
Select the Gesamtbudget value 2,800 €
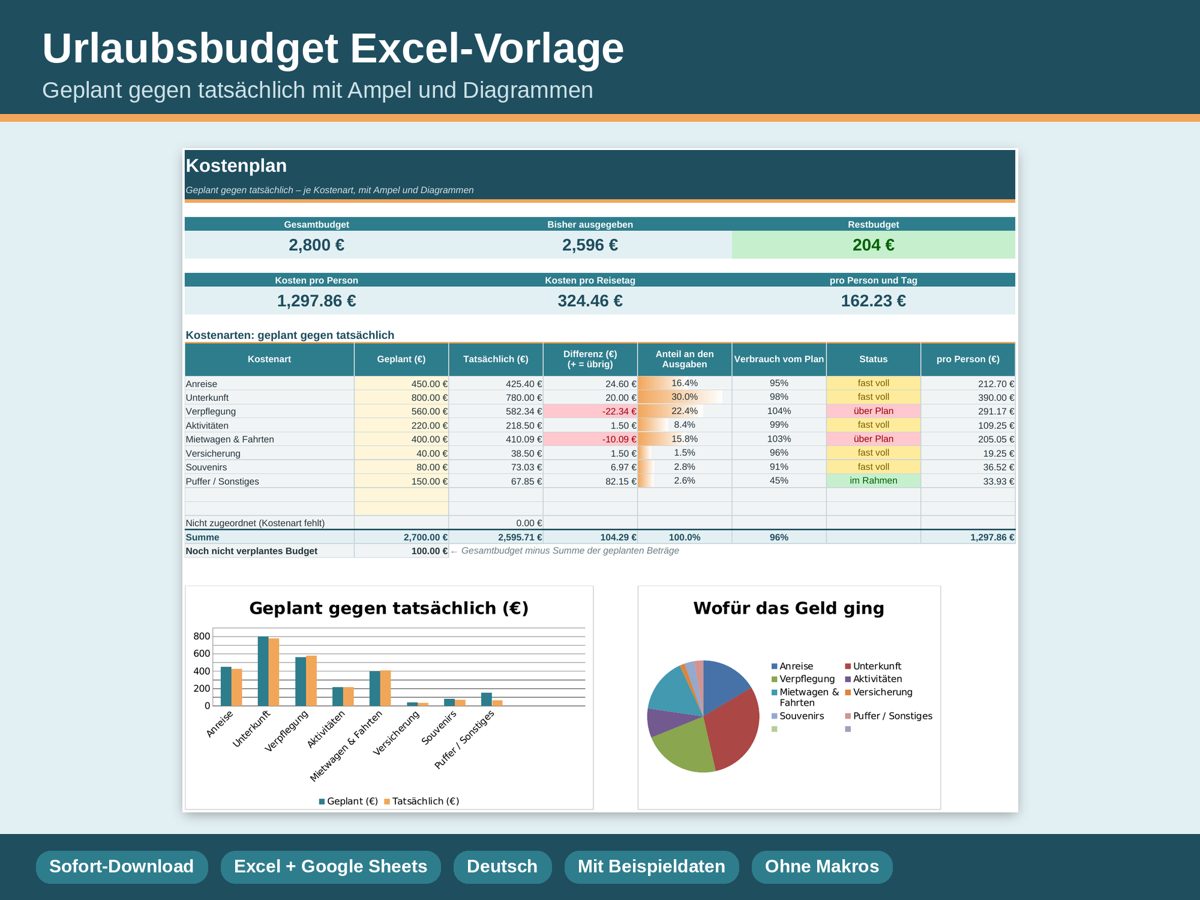317,245
